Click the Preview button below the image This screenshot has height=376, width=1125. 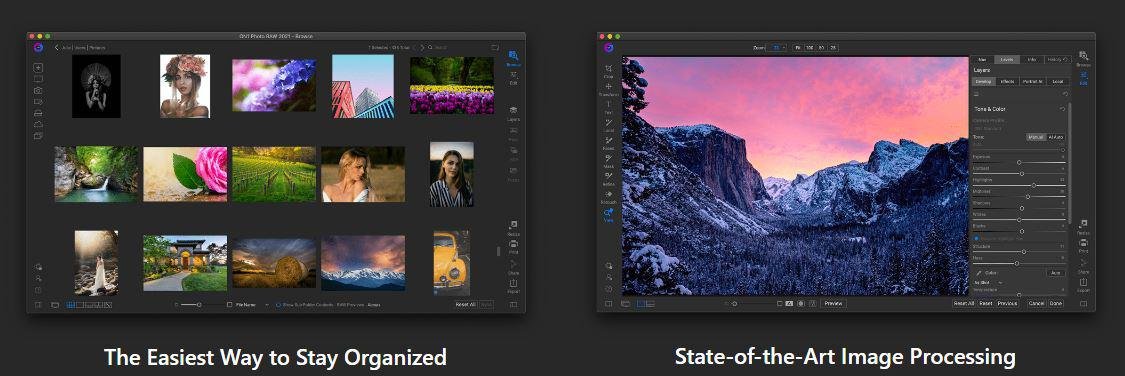tap(833, 304)
